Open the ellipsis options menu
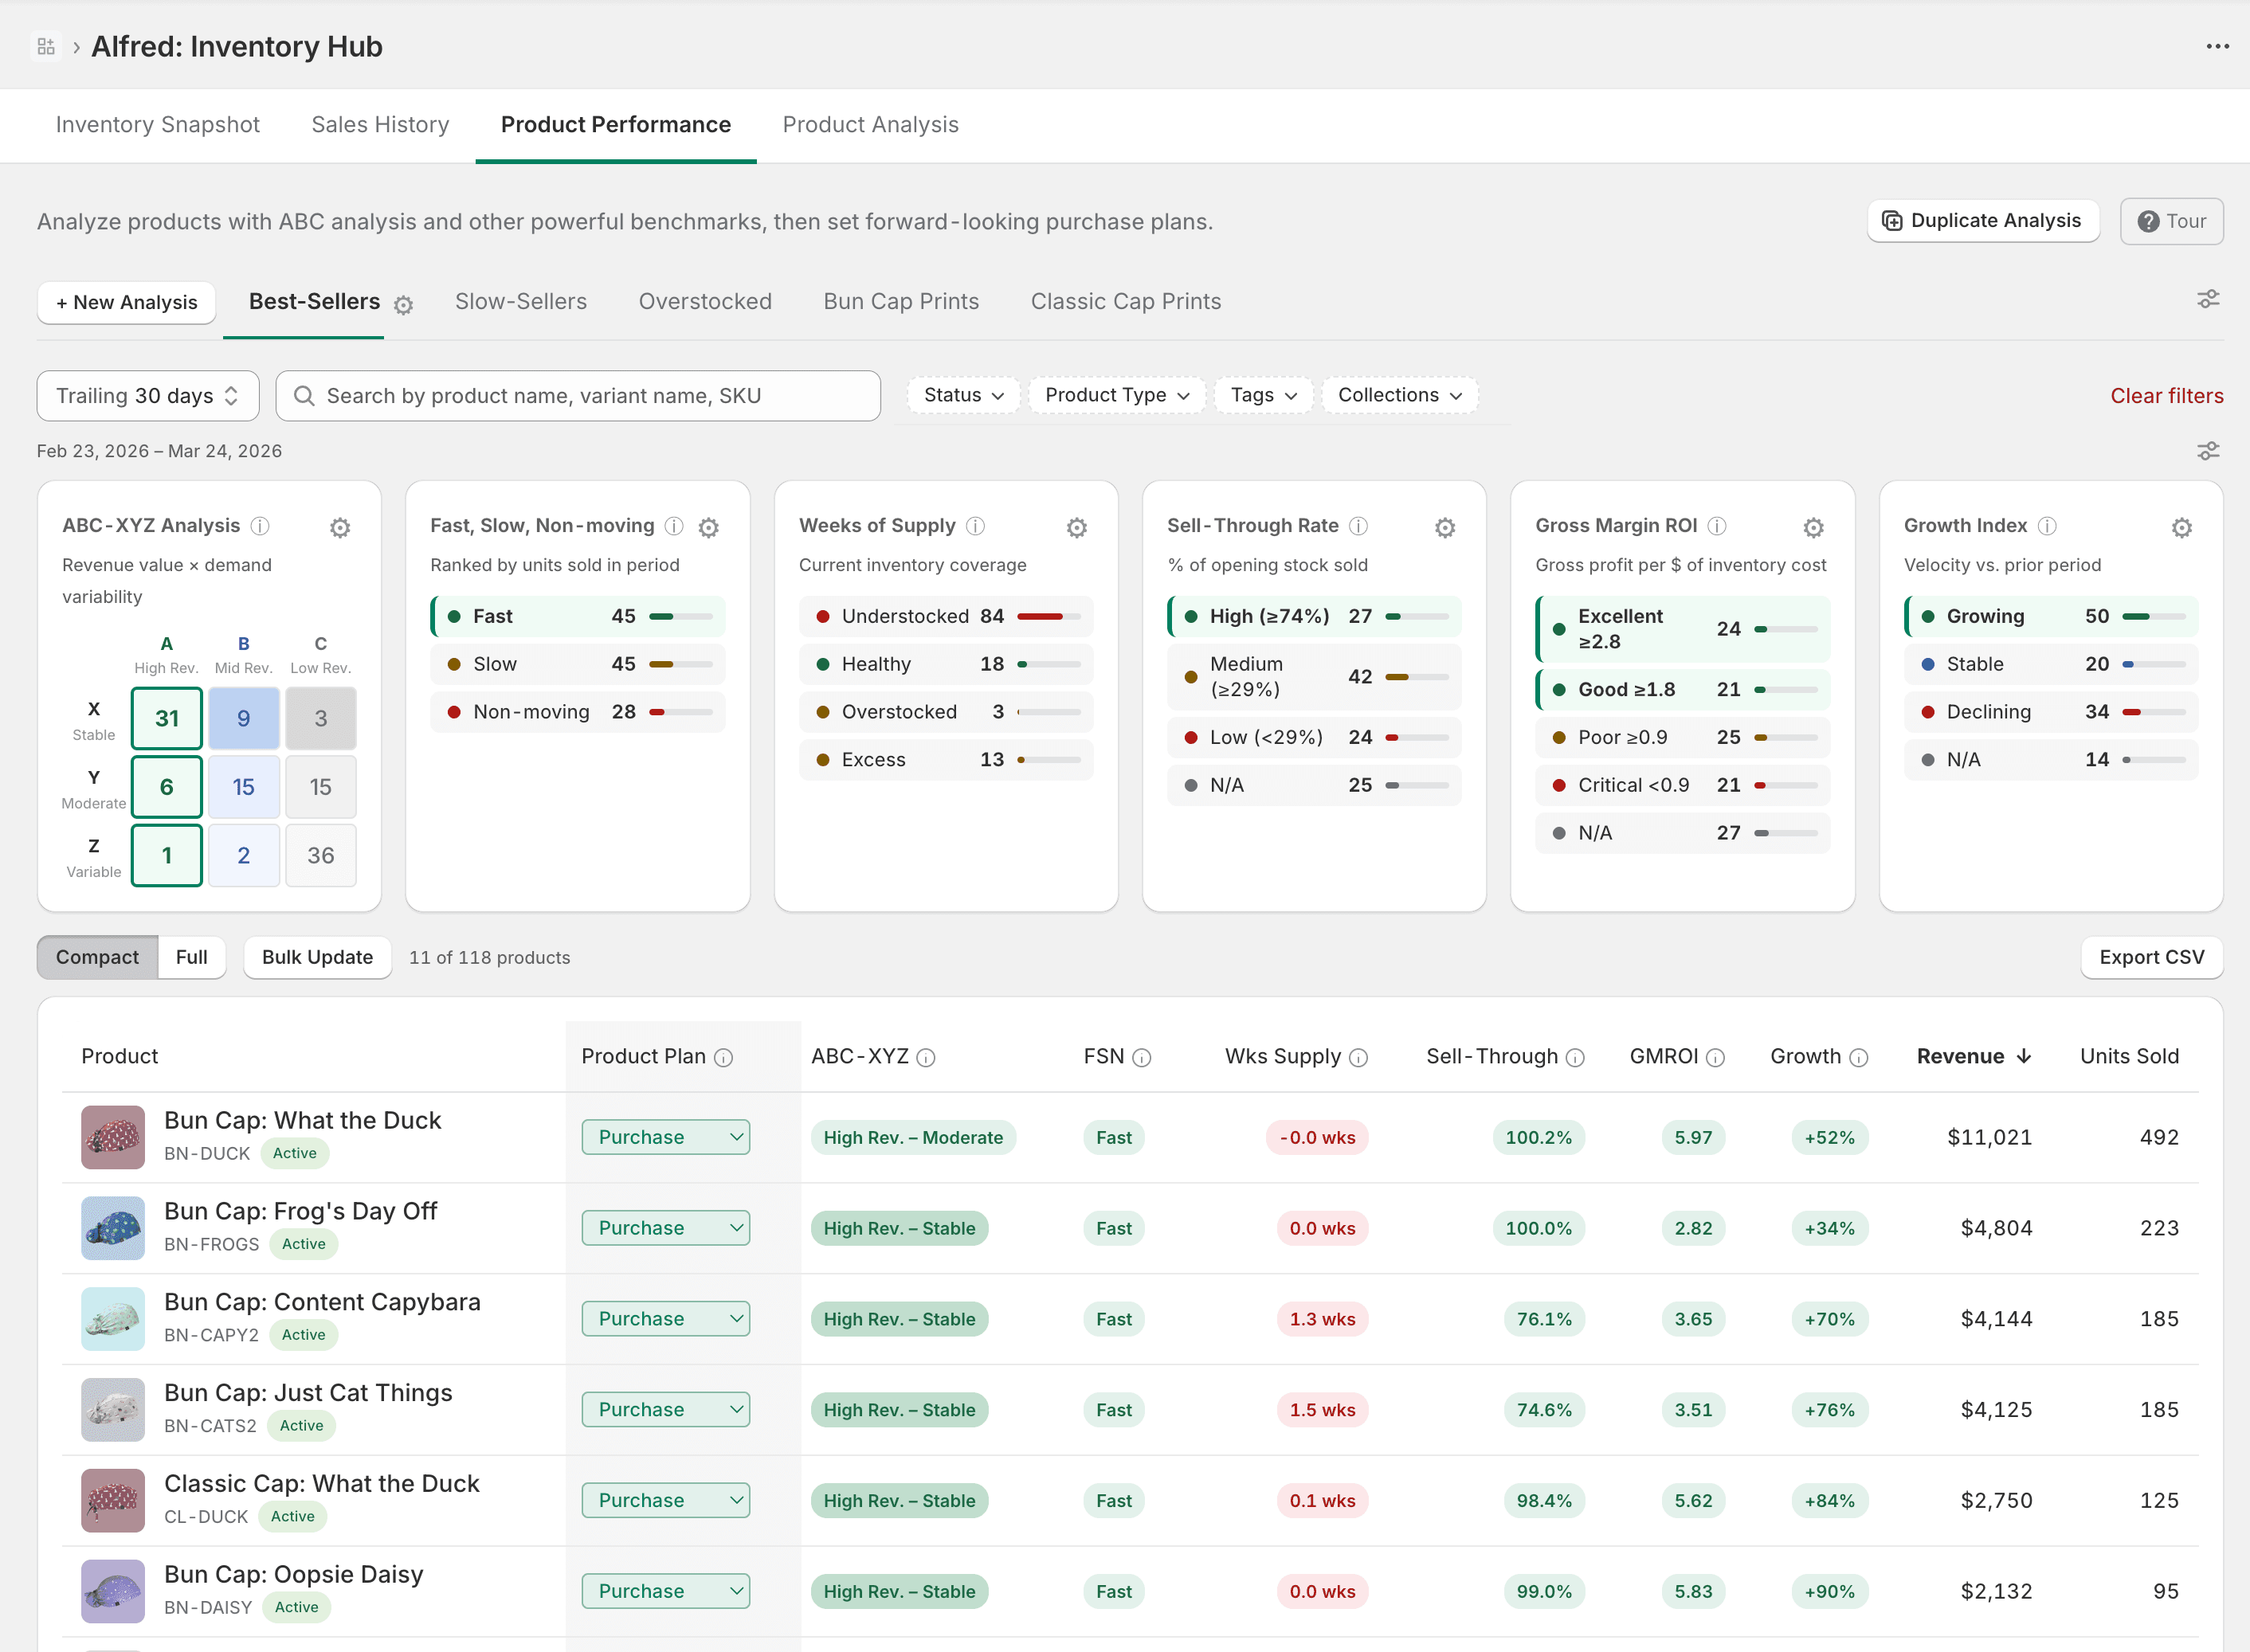 2218,46
